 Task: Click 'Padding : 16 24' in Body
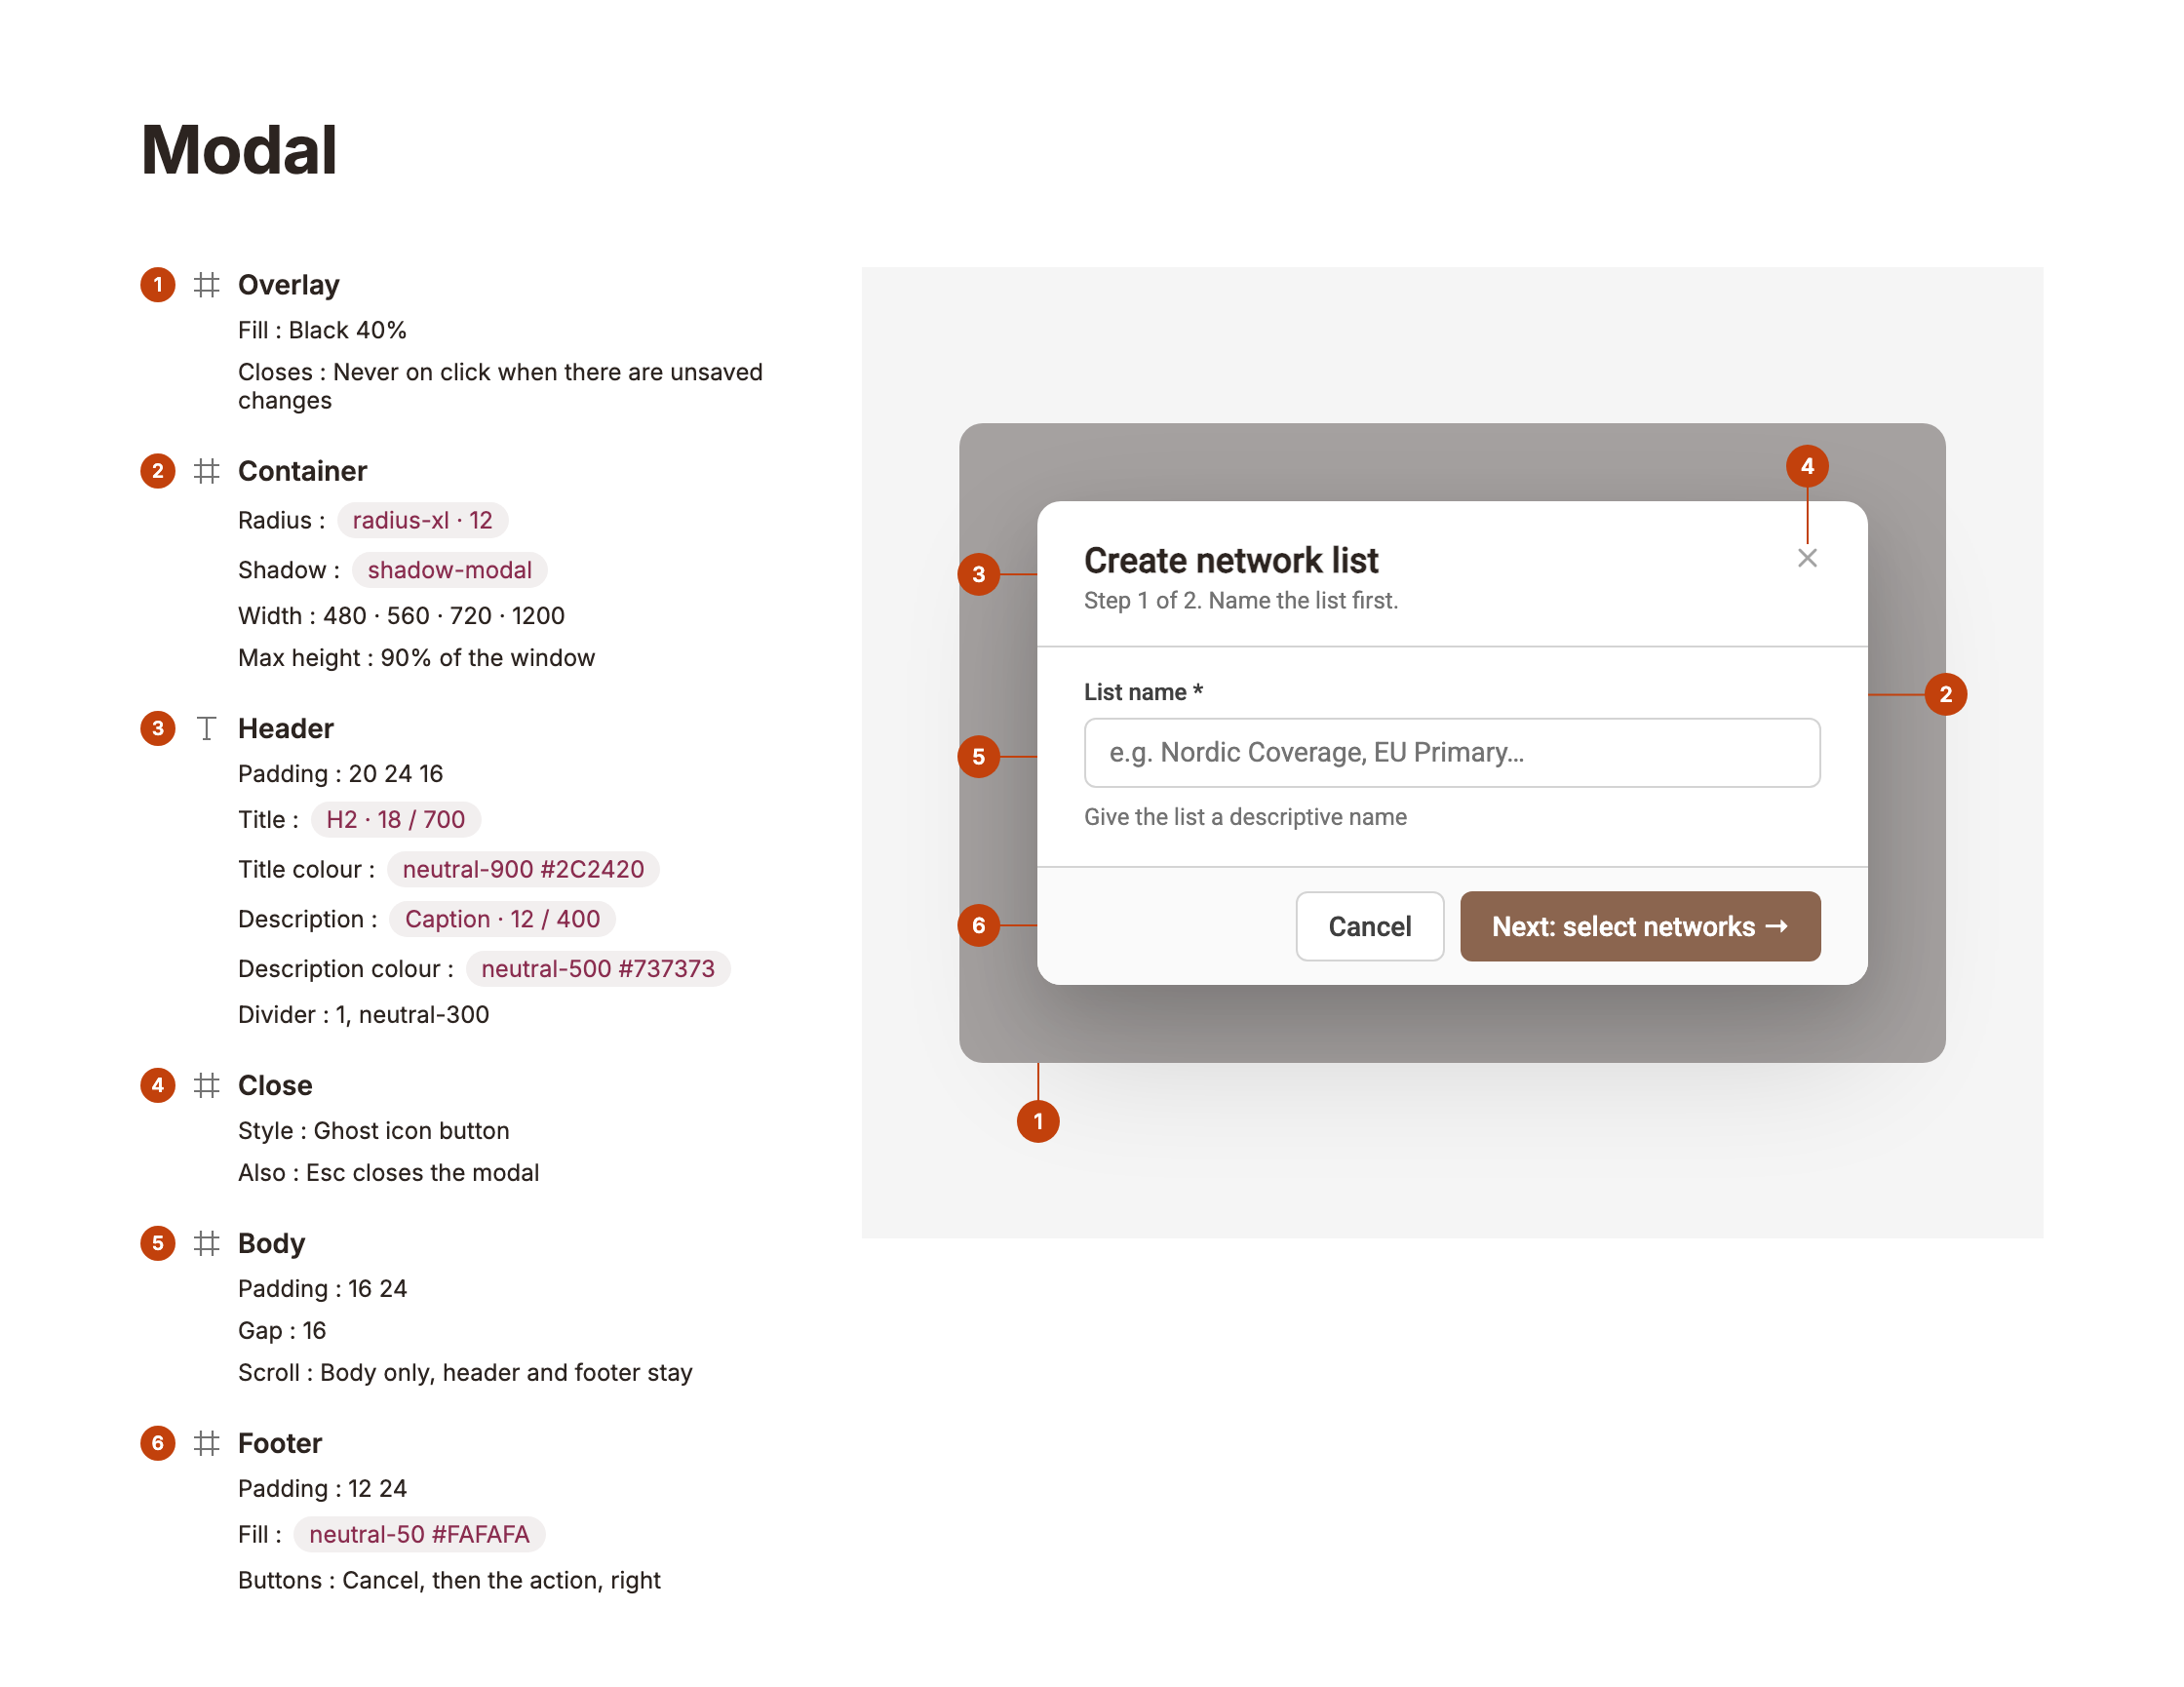pos(322,1289)
